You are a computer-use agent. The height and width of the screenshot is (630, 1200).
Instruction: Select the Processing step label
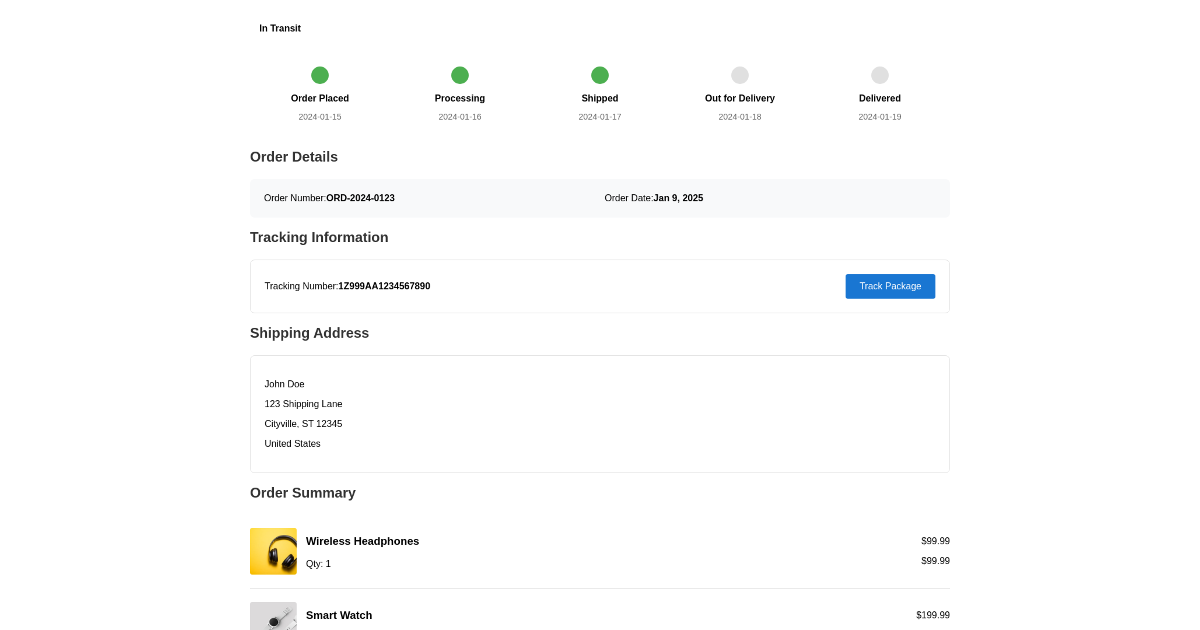point(460,98)
